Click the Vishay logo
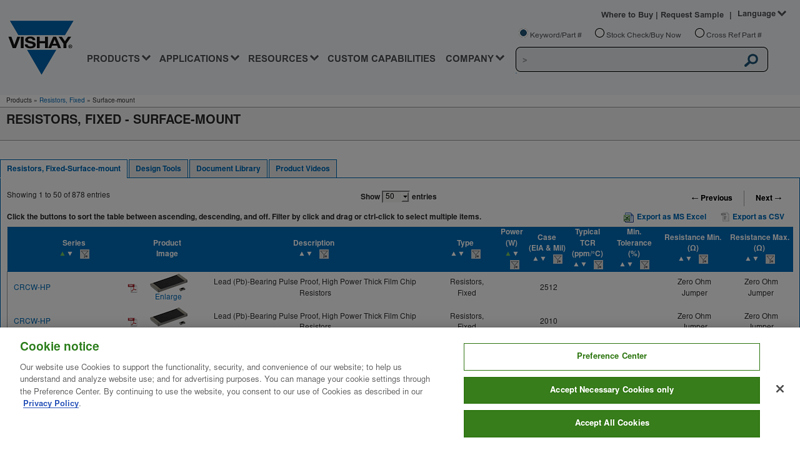The height and width of the screenshot is (450, 800). coord(41,47)
